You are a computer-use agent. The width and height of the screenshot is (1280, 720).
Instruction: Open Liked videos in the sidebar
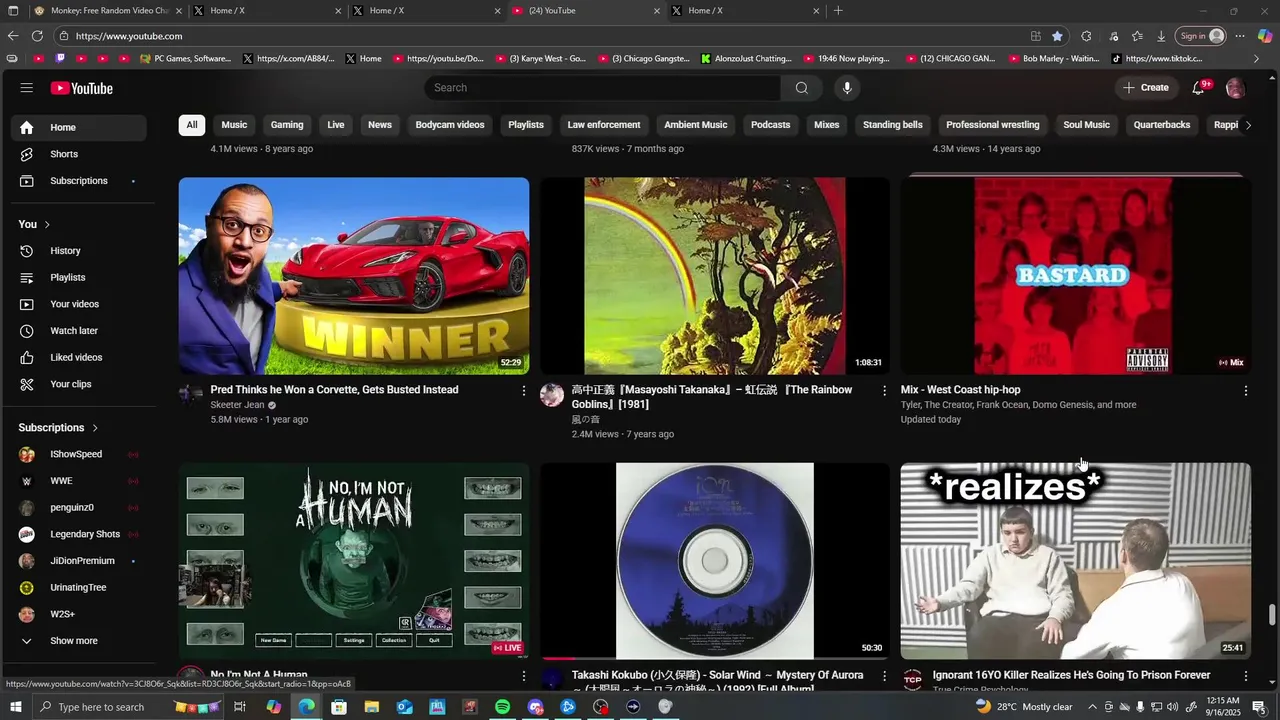78,357
